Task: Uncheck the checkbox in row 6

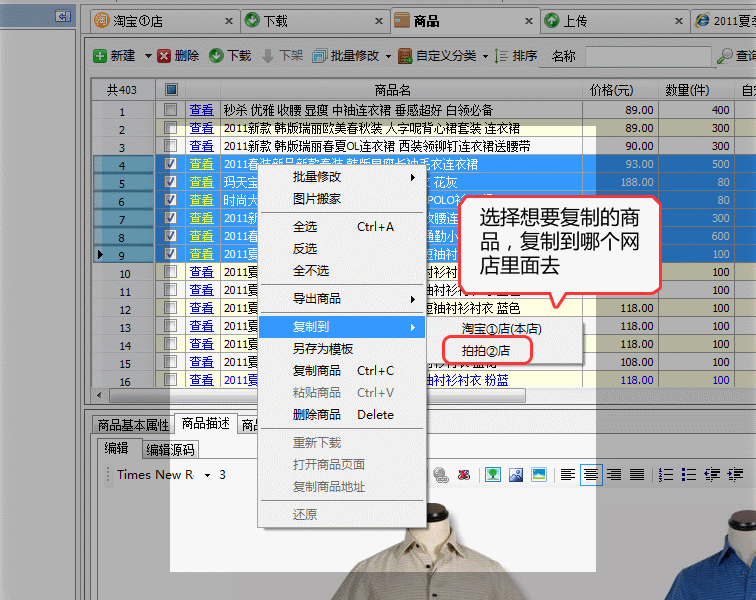Action: click(170, 200)
